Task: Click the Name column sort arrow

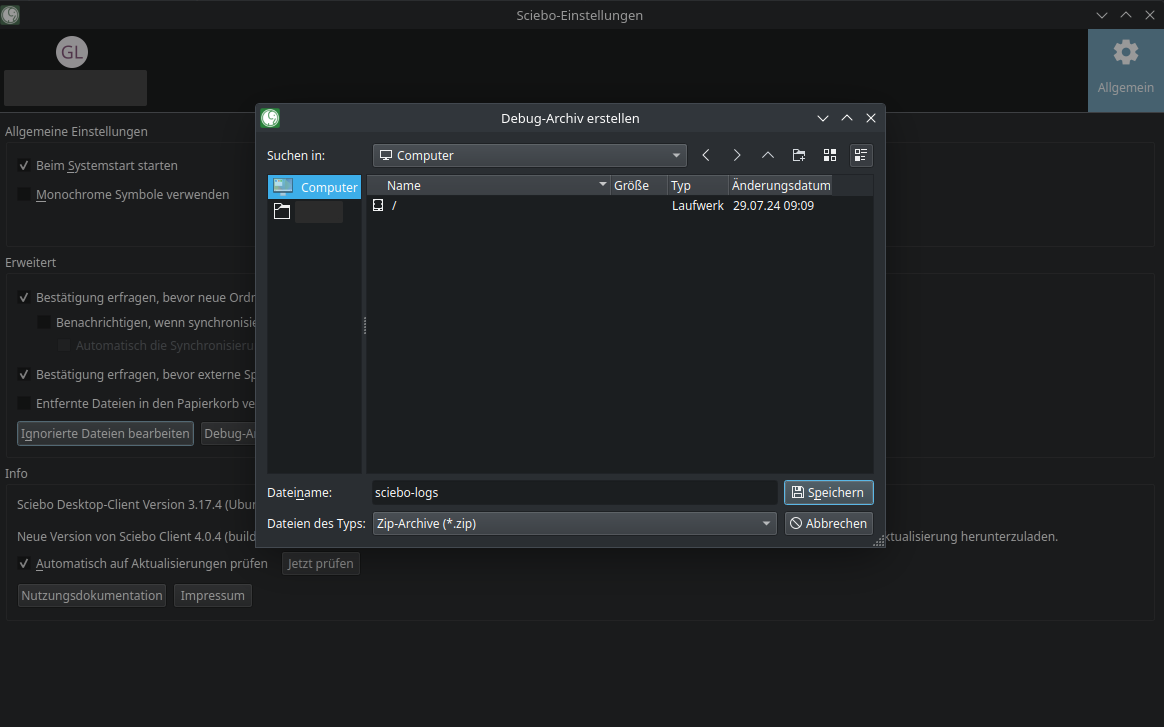Action: 602,185
